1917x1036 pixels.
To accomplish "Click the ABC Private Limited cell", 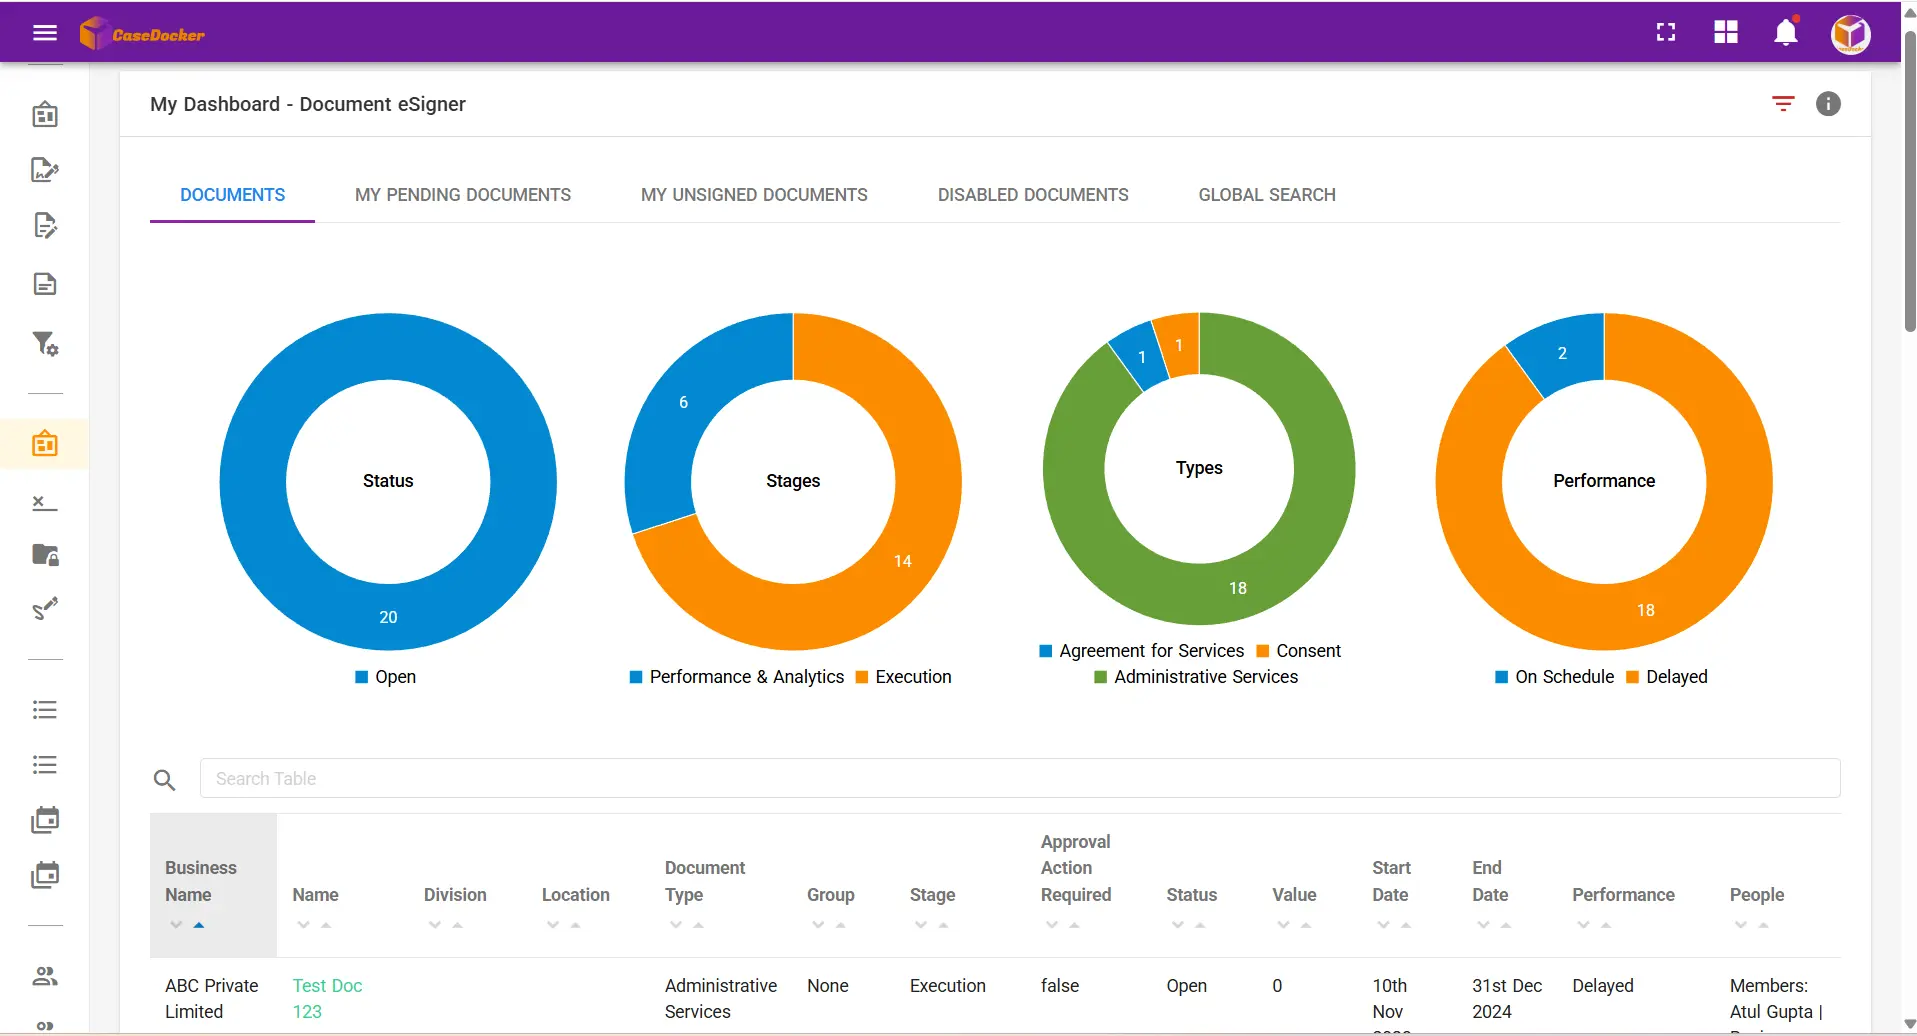I will click(212, 998).
